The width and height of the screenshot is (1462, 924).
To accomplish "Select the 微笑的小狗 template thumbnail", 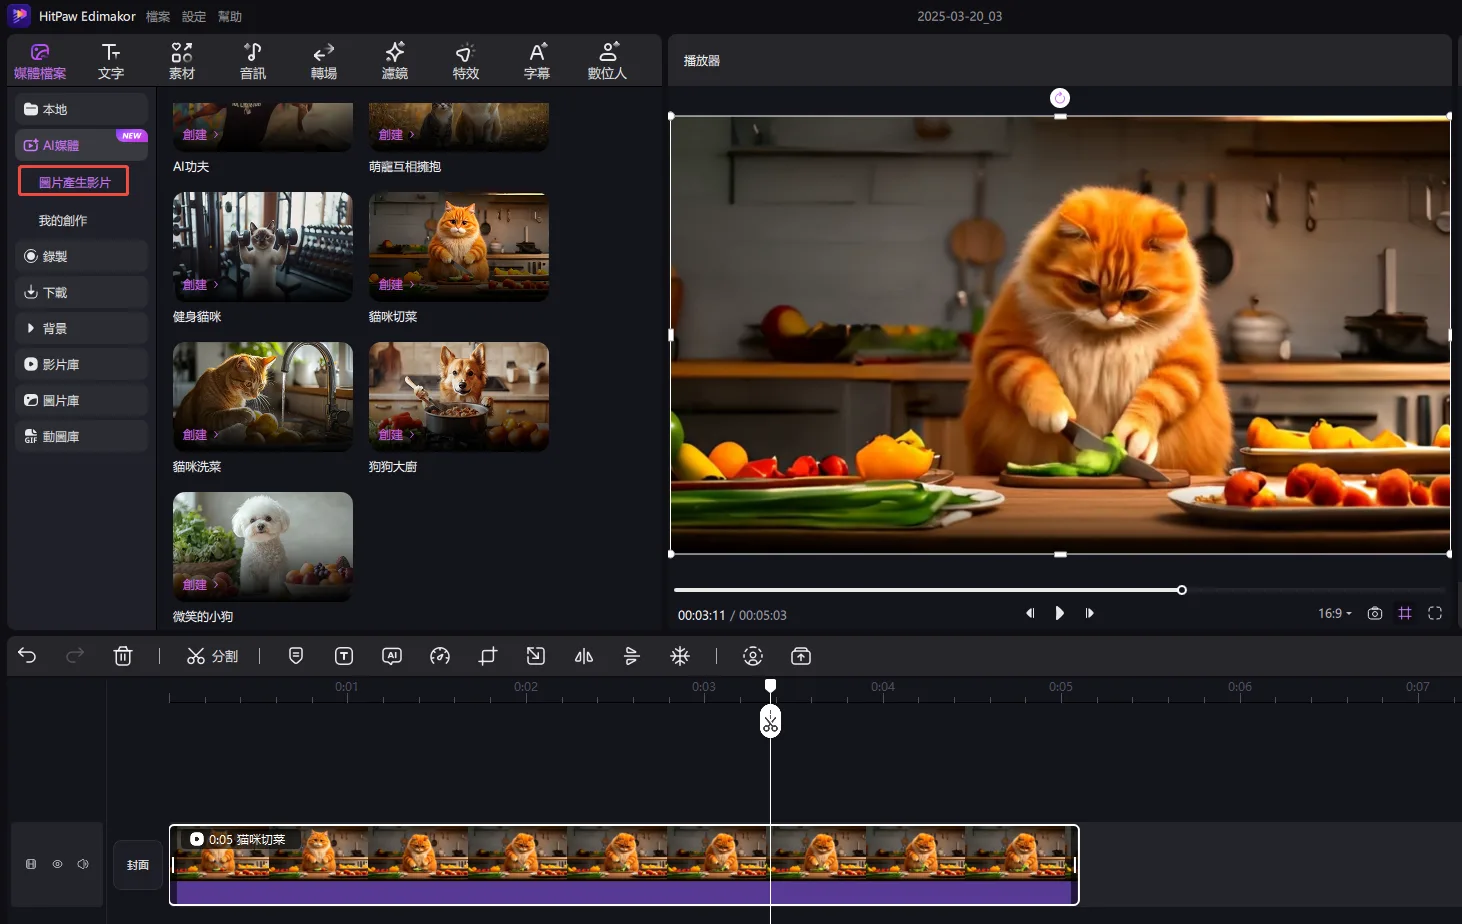I will [x=262, y=546].
